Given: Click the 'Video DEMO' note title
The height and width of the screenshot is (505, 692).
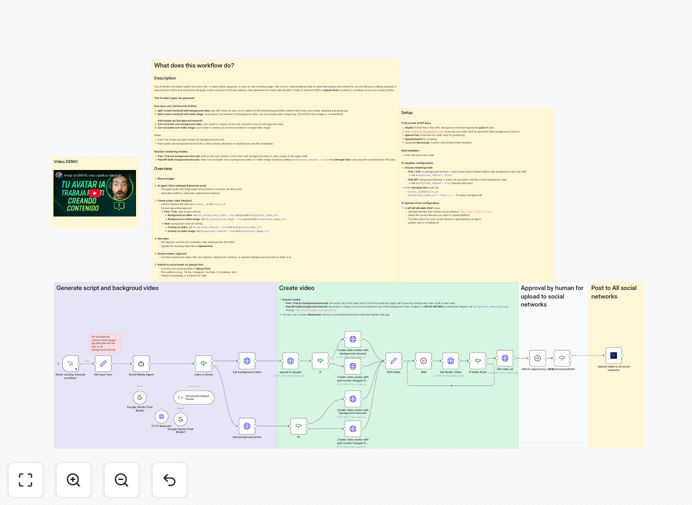Looking at the screenshot, I should click(66, 162).
